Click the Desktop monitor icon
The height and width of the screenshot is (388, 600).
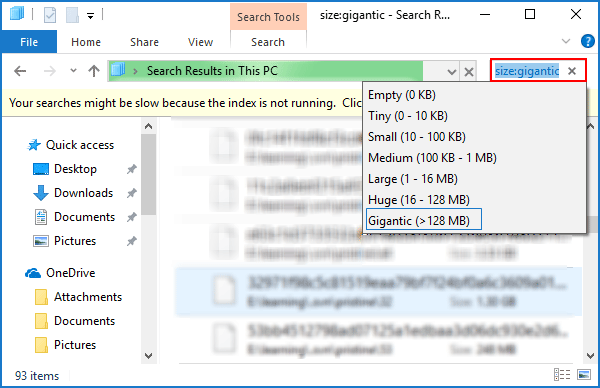(41, 169)
